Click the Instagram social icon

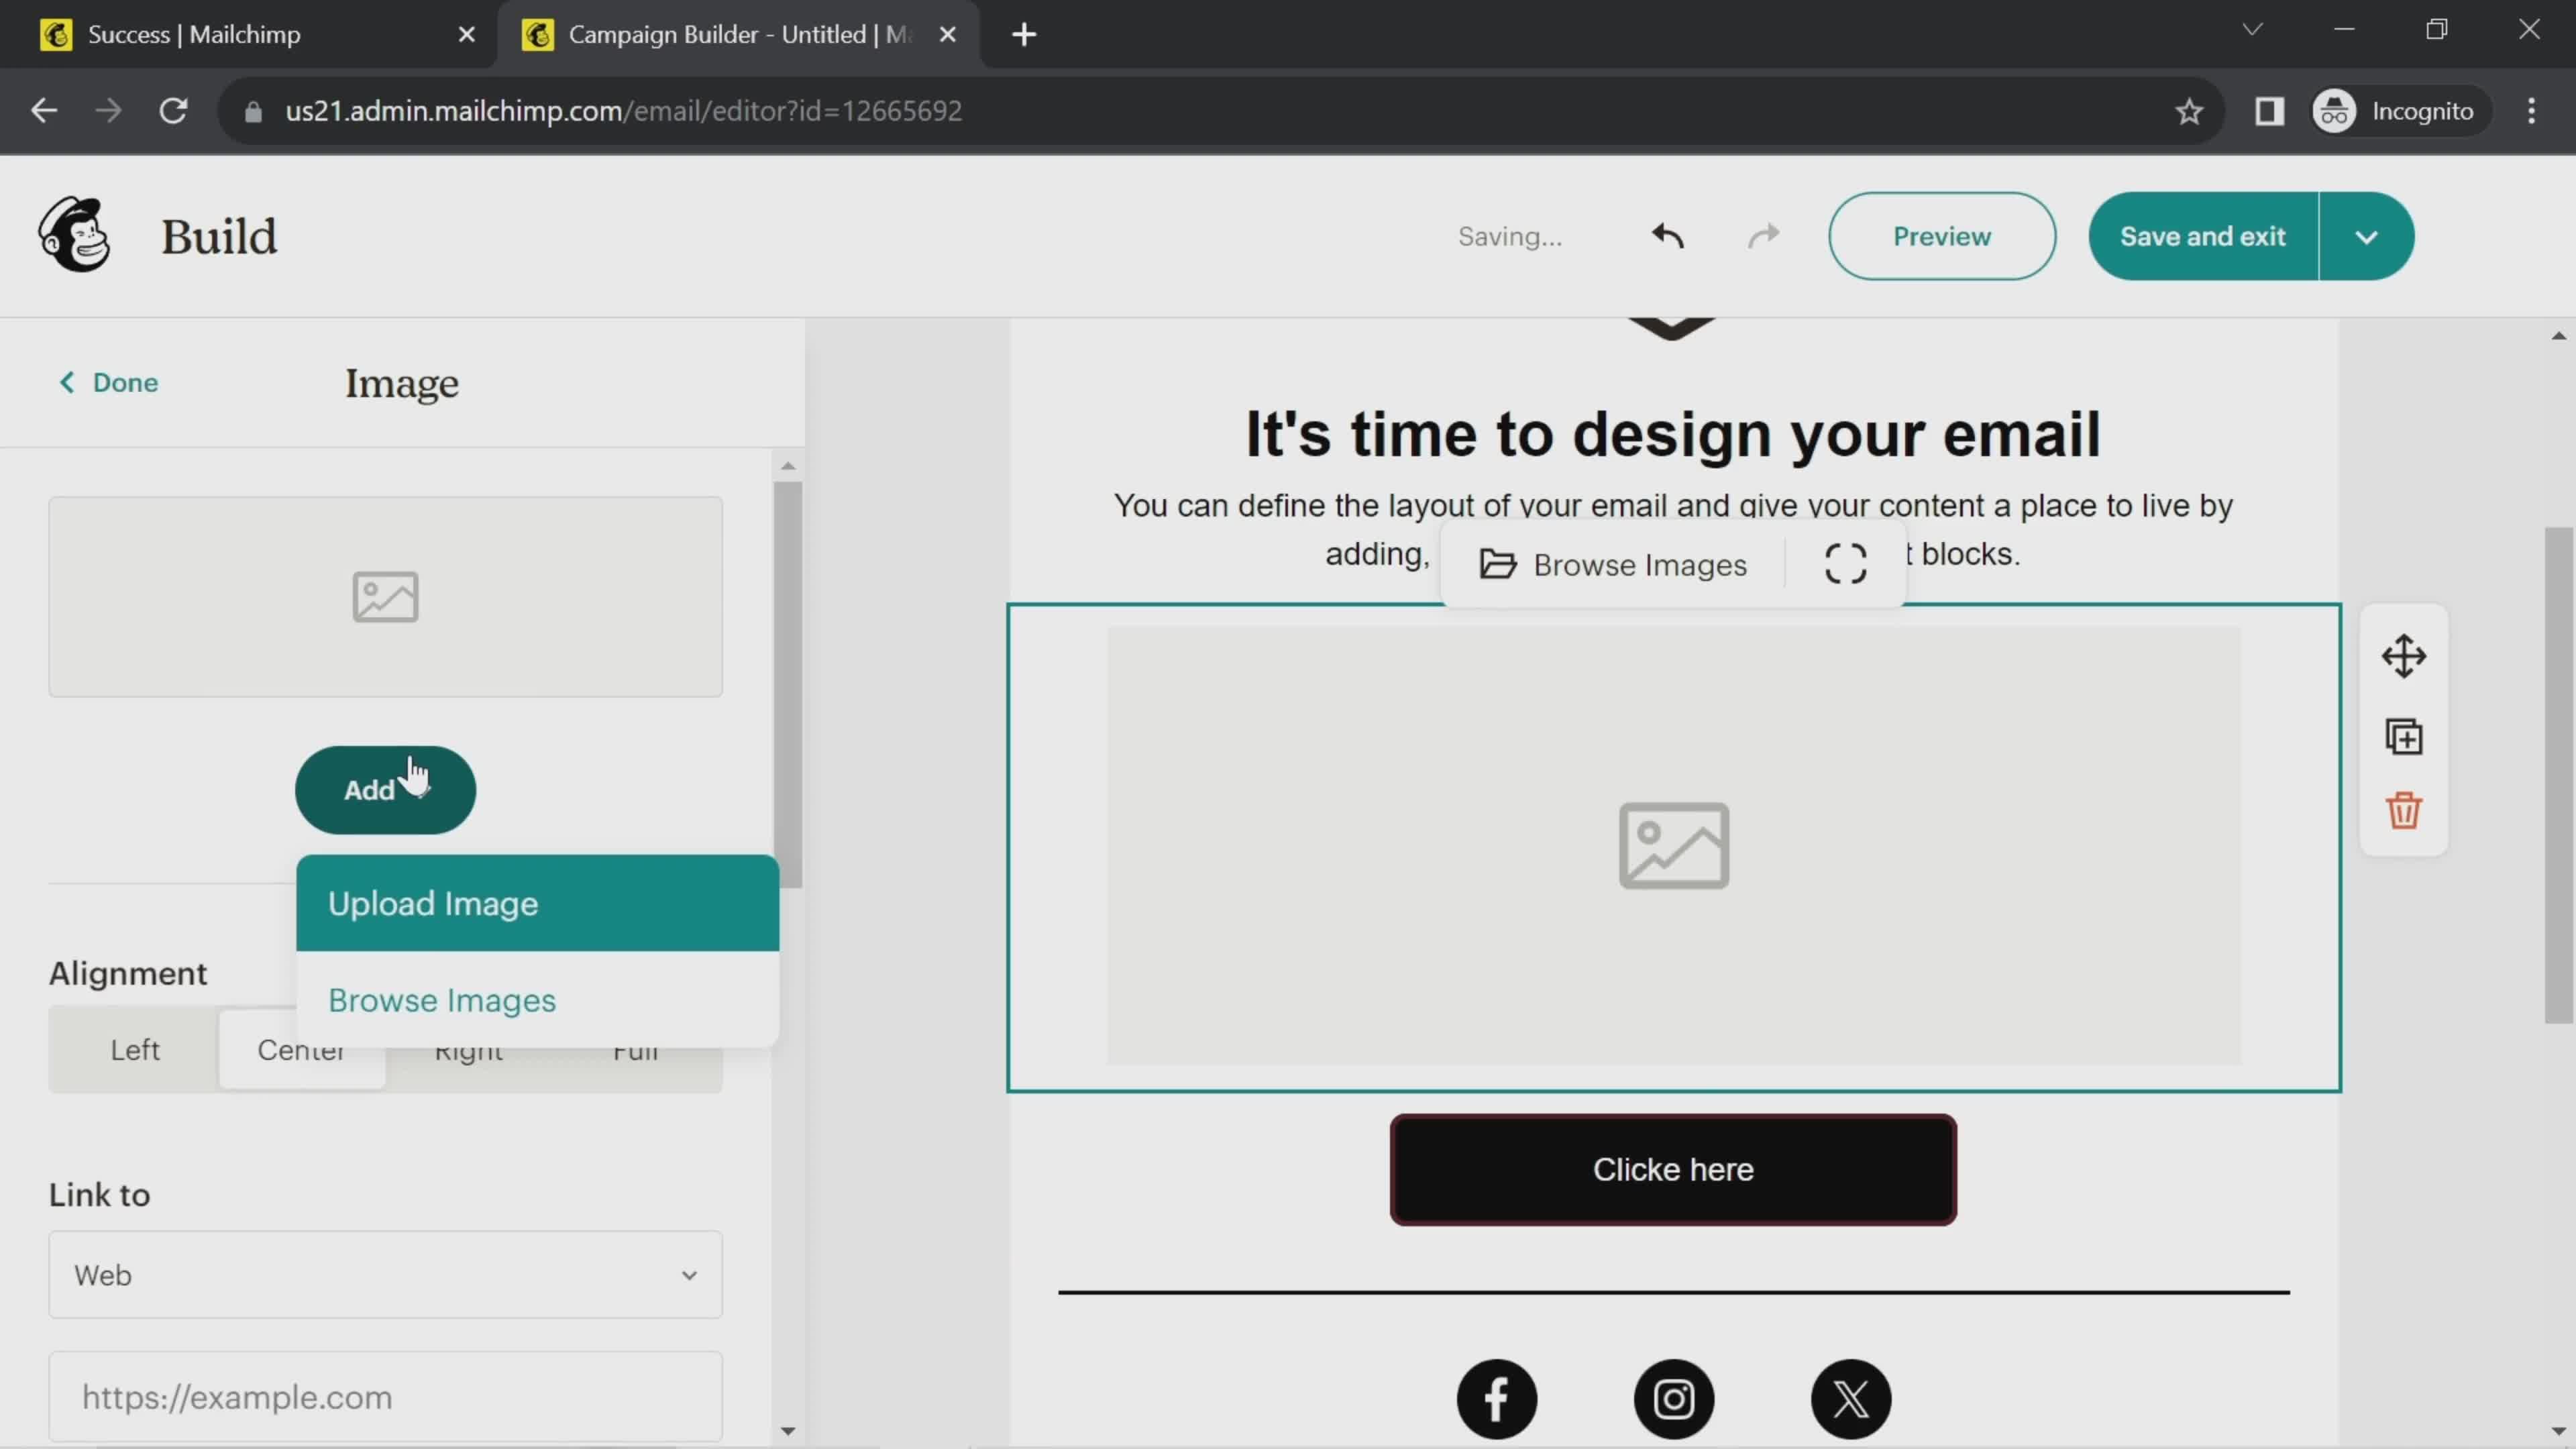1672,1399
